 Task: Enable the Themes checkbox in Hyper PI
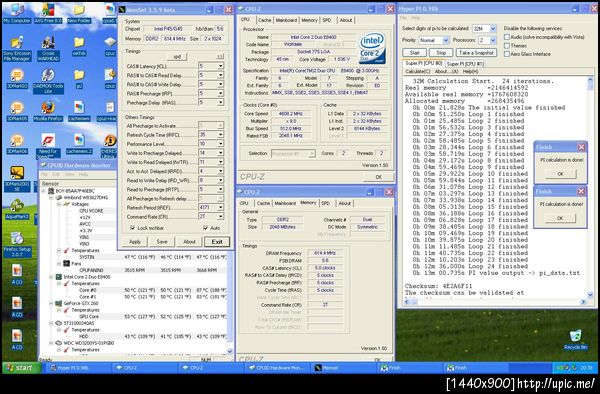tap(507, 46)
